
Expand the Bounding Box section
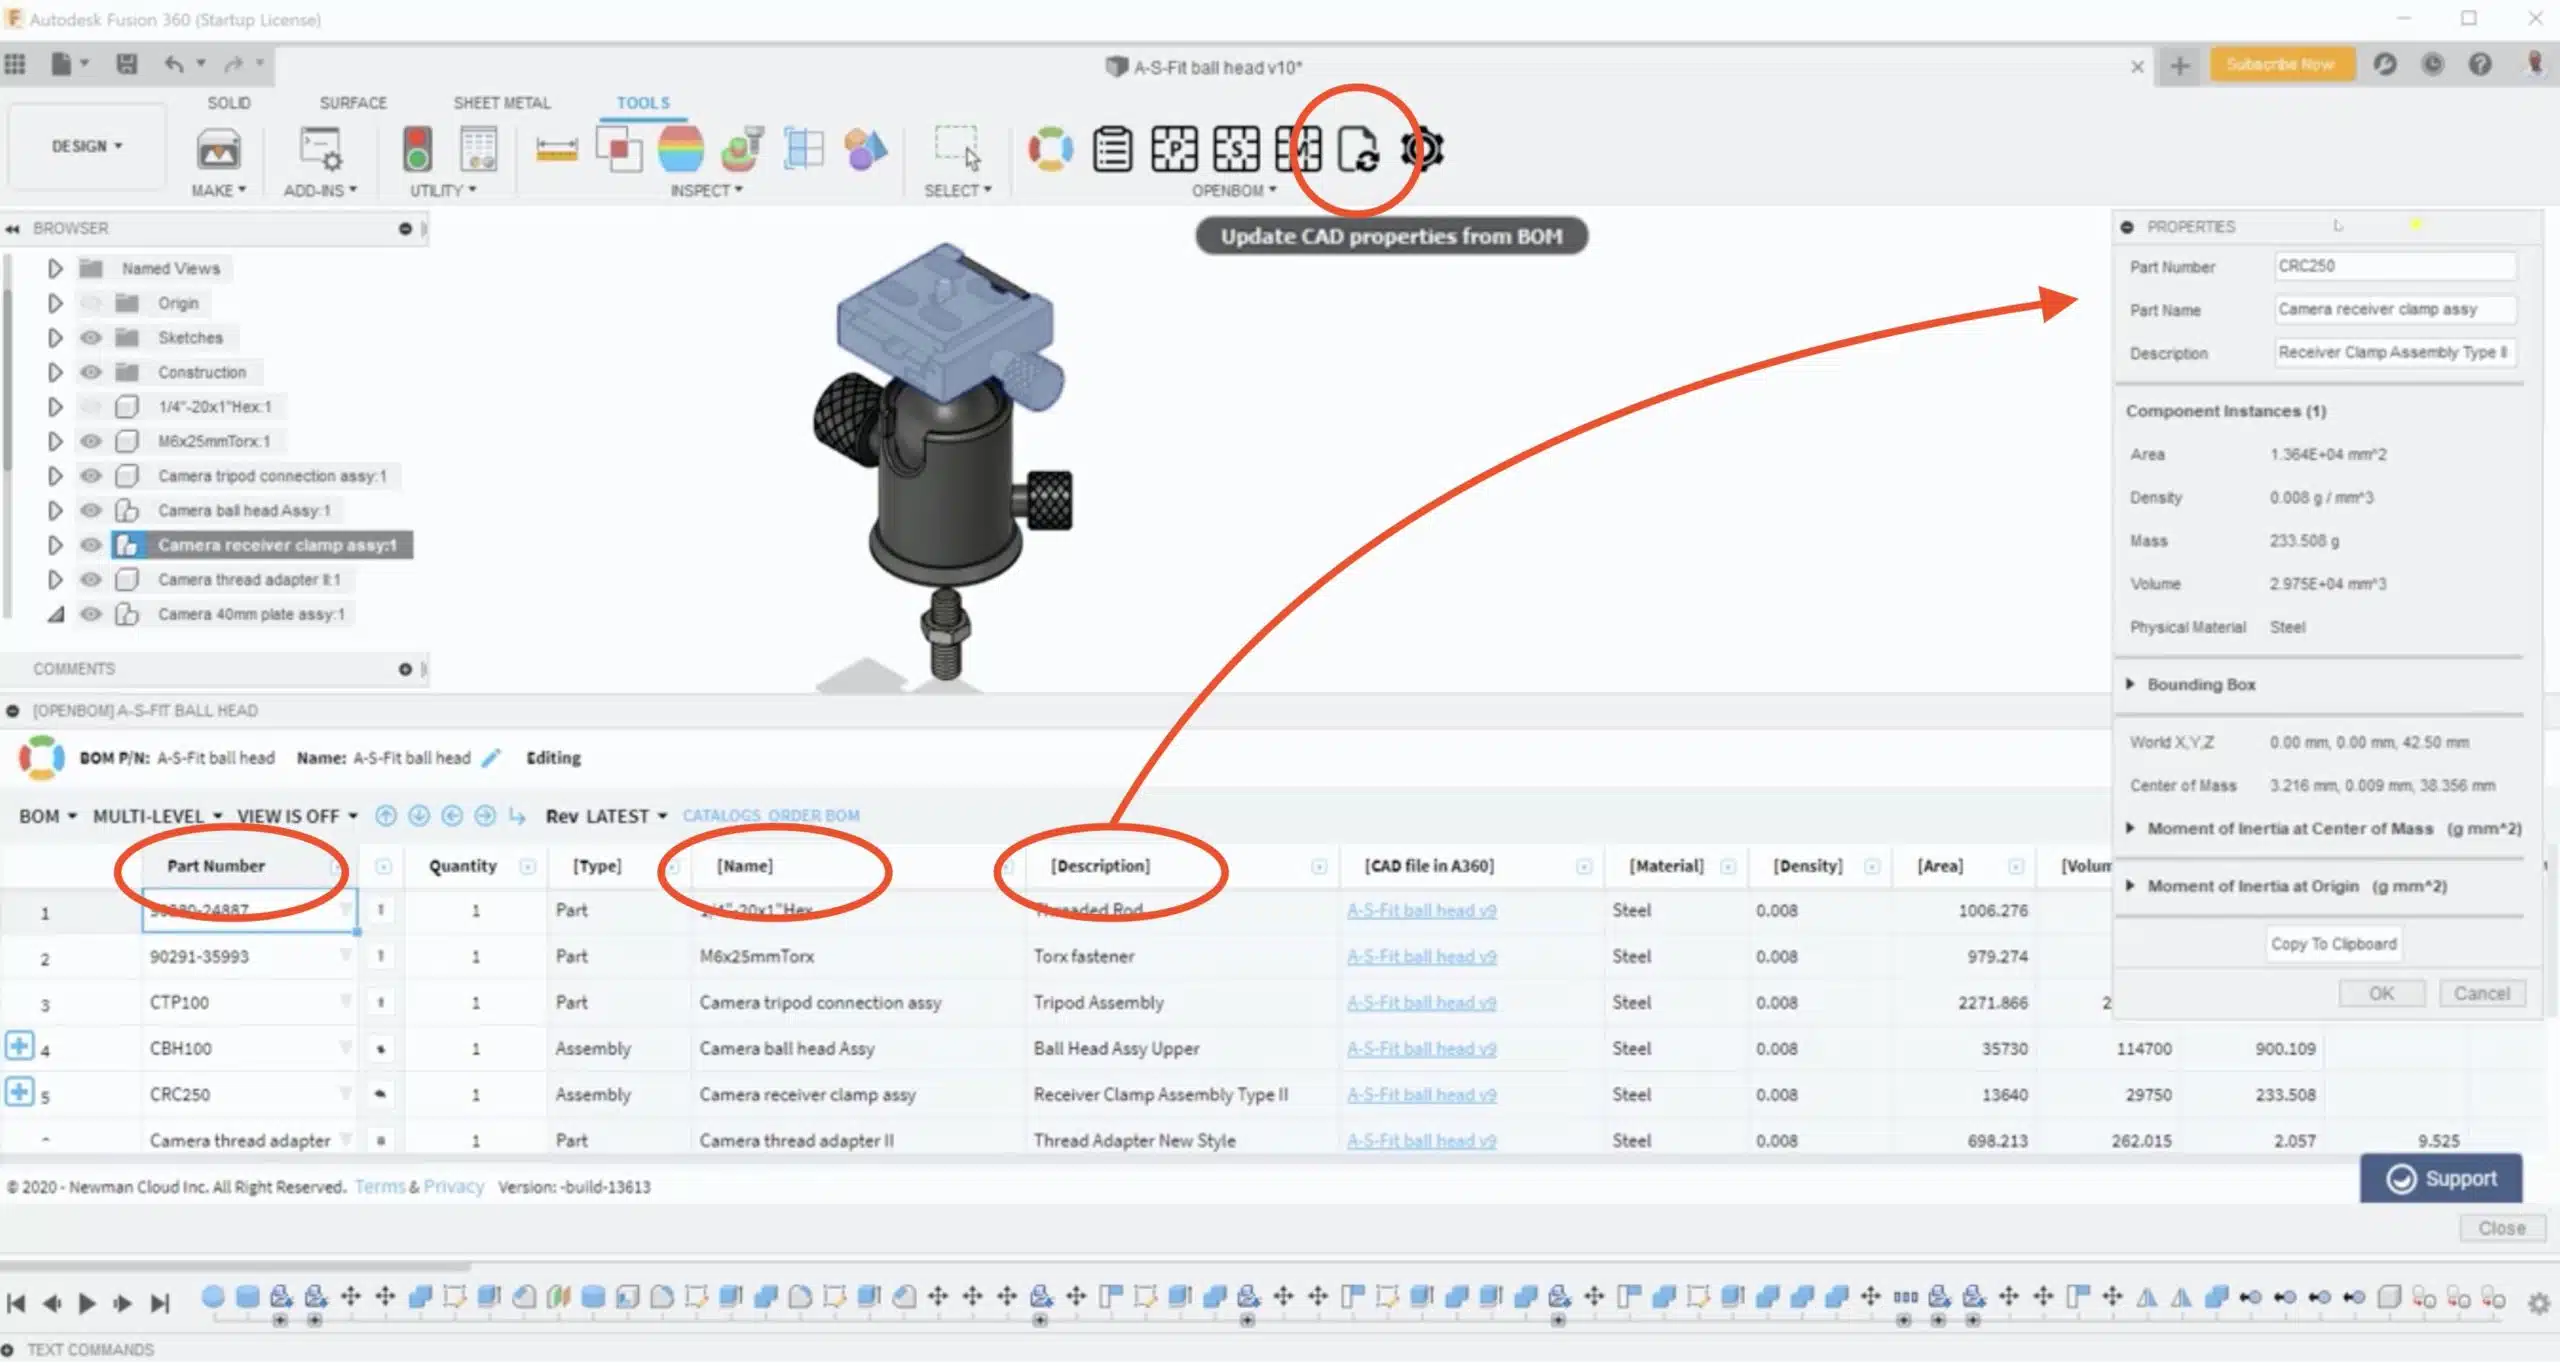[2130, 684]
